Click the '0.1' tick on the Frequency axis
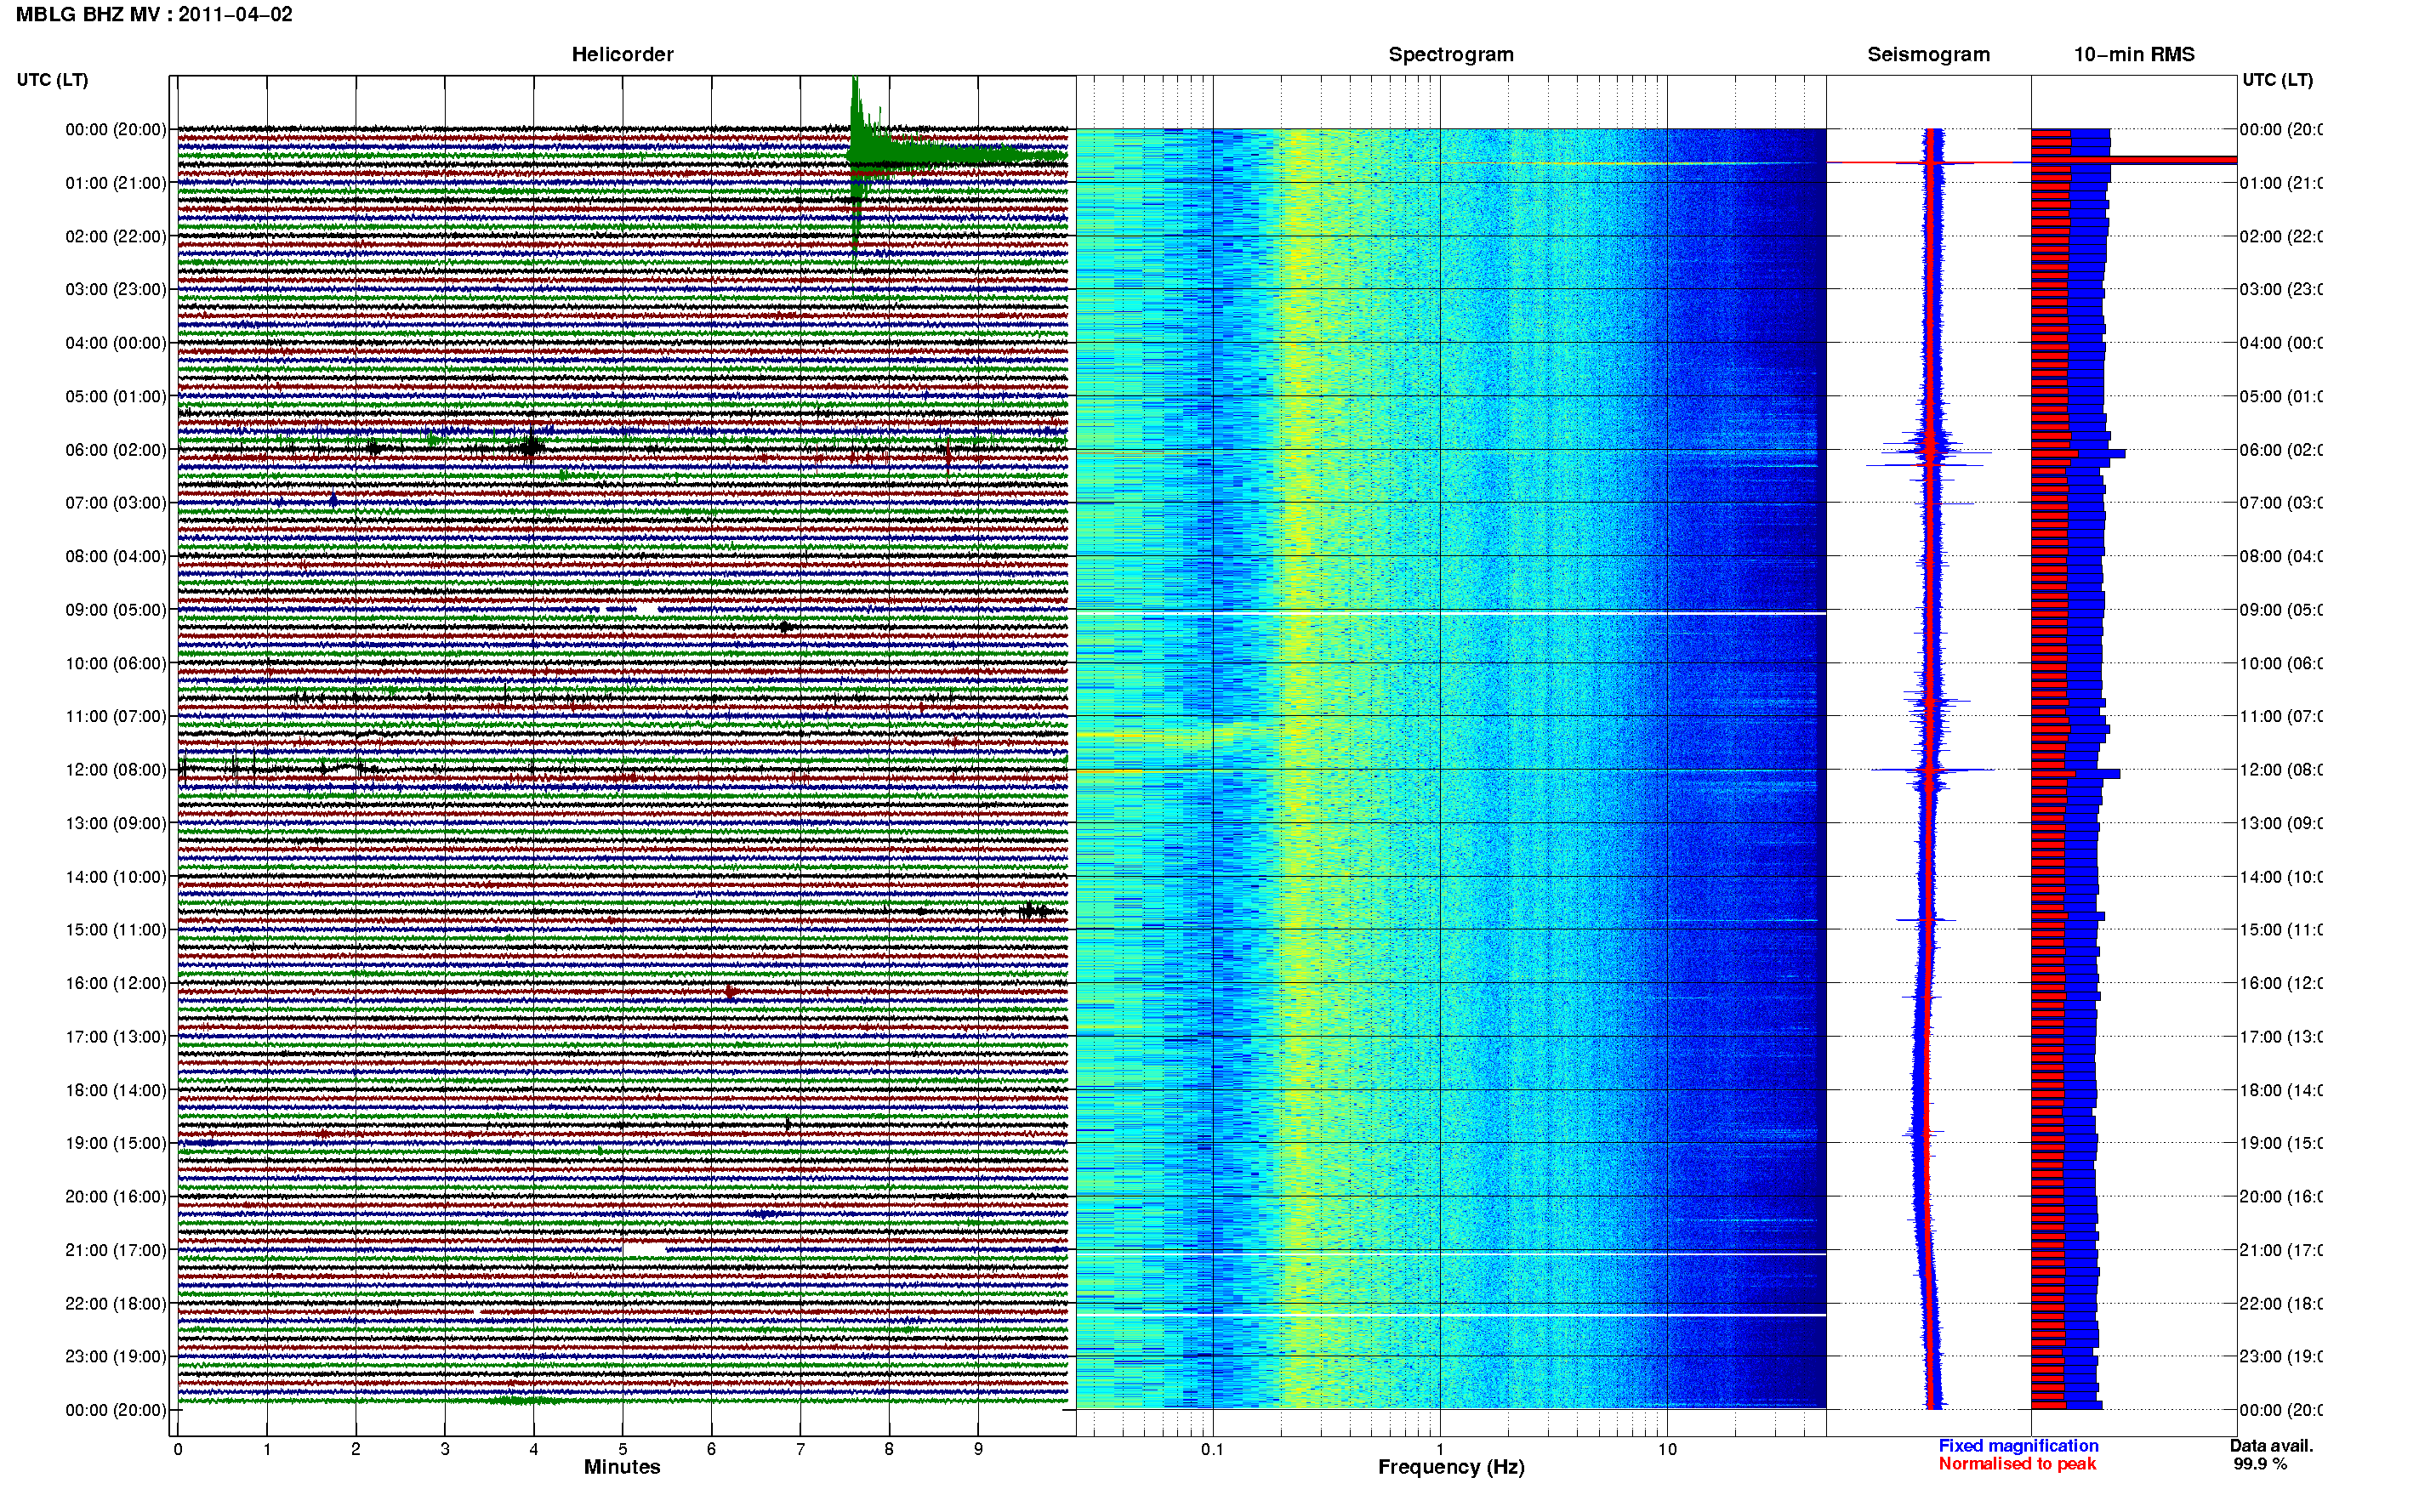The height and width of the screenshot is (1512, 2419). click(x=1213, y=1449)
